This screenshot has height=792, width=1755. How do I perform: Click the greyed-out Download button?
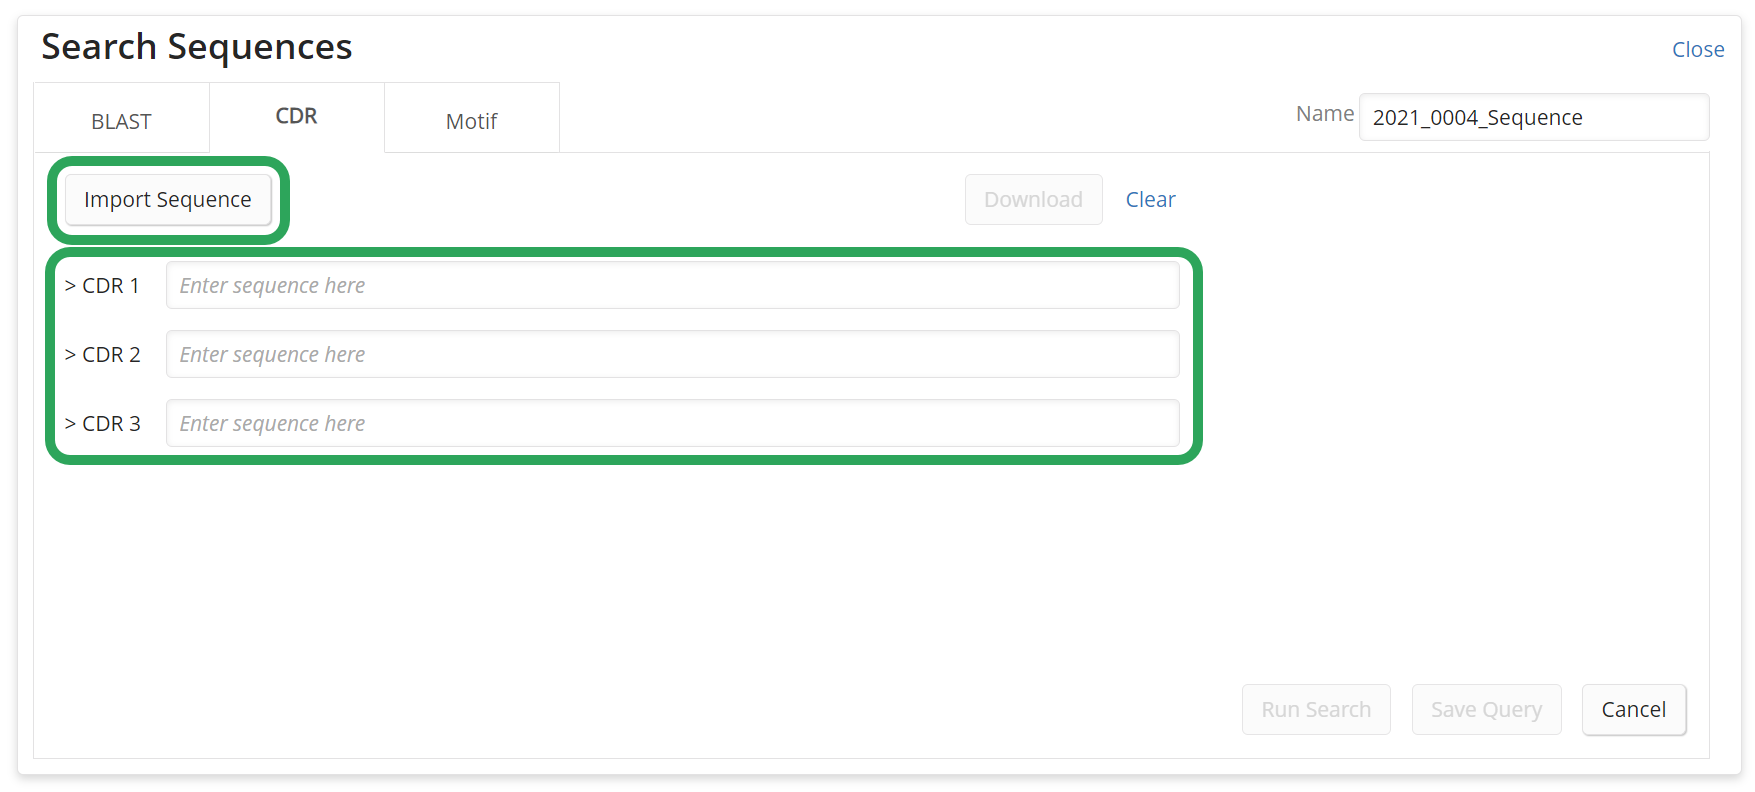click(1033, 199)
